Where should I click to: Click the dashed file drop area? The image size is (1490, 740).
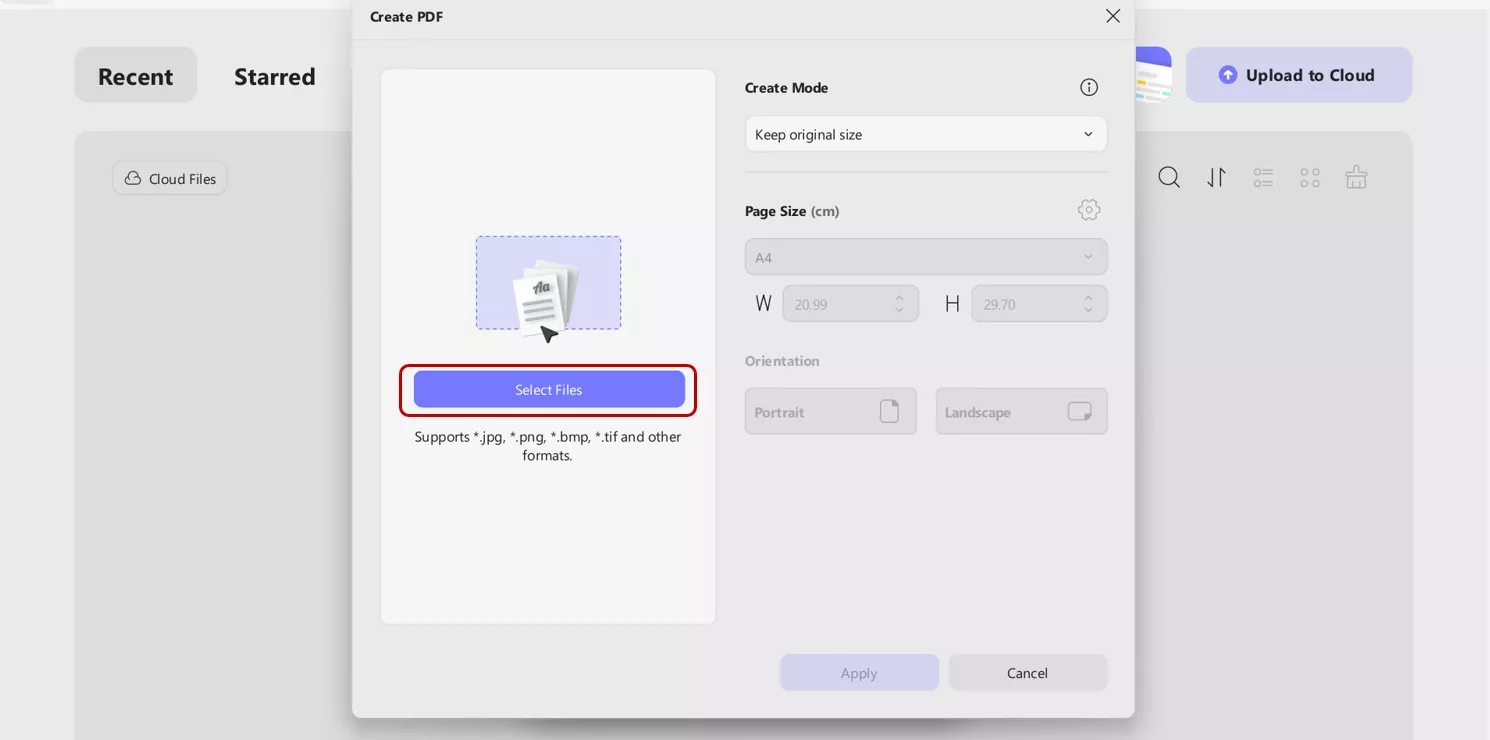tap(548, 283)
